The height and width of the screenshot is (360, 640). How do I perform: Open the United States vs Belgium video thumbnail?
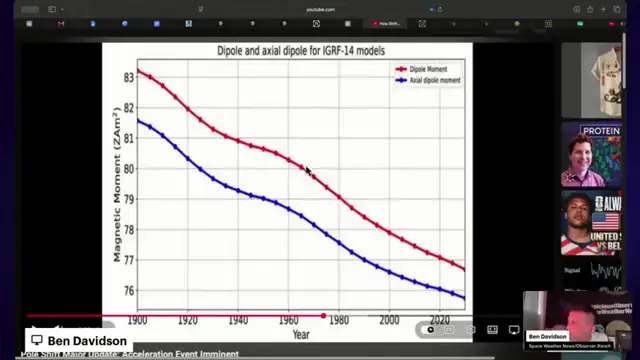591,223
